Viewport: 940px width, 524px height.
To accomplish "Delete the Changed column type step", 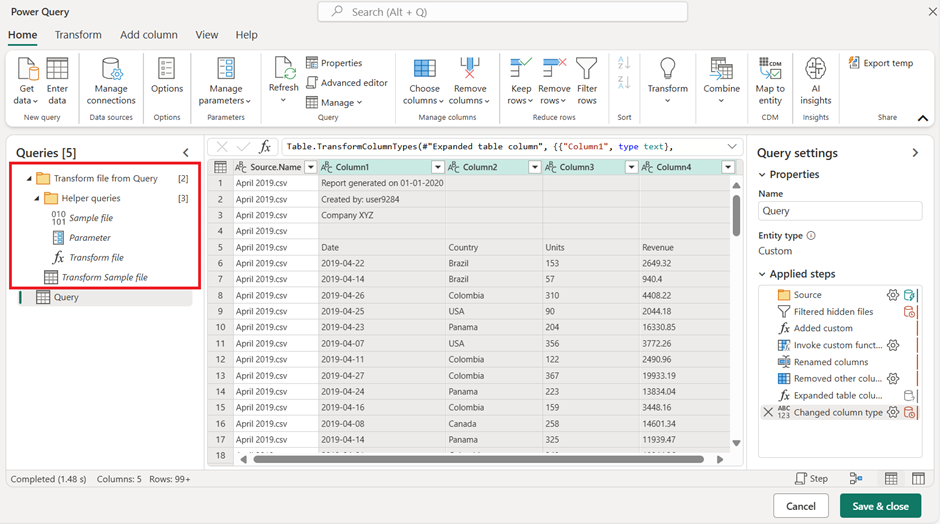I will pos(768,413).
